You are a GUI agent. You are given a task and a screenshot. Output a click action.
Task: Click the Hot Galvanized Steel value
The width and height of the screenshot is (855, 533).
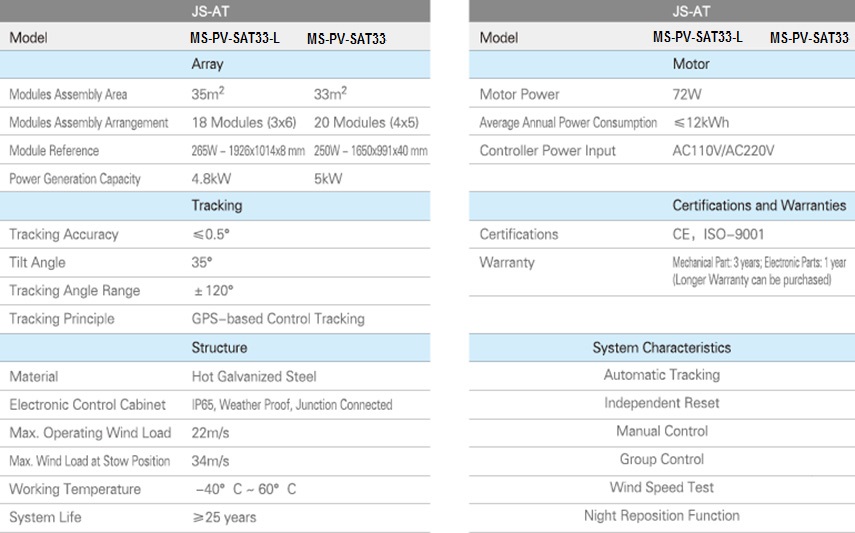click(x=254, y=377)
